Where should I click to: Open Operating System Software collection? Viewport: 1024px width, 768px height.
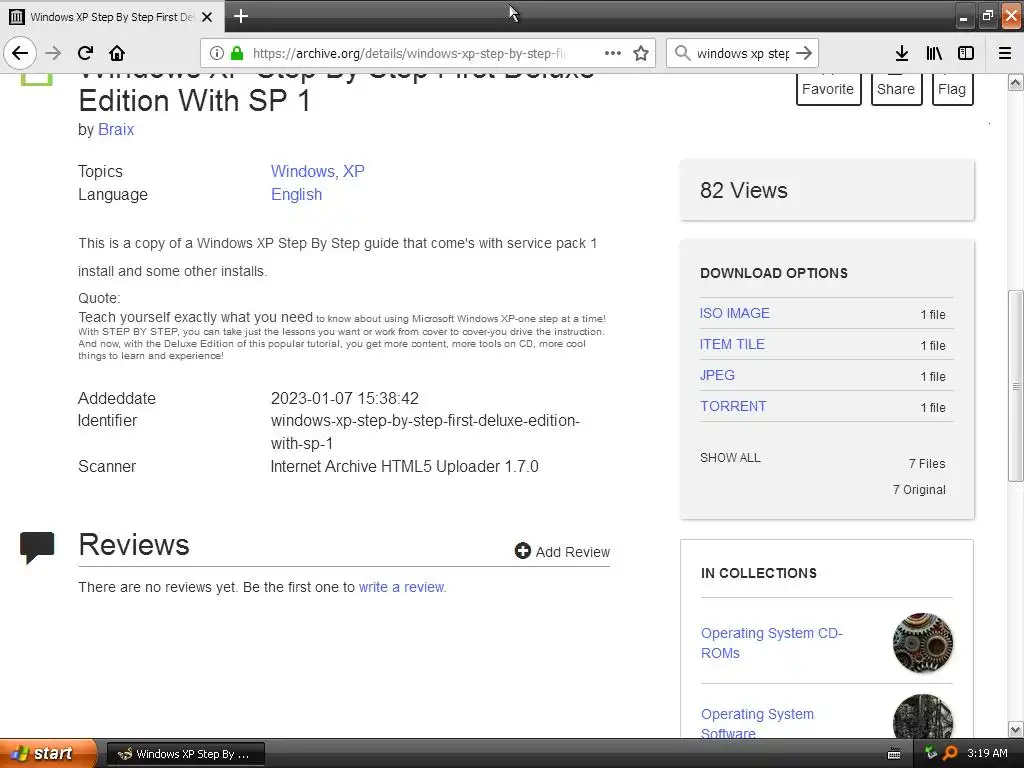pyautogui.click(x=757, y=723)
